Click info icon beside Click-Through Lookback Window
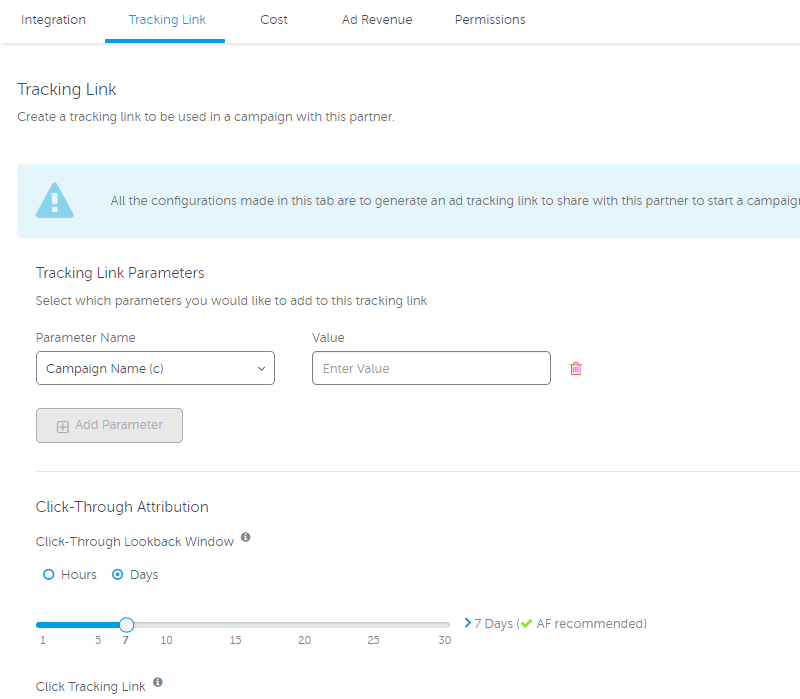The image size is (800, 699). [246, 538]
